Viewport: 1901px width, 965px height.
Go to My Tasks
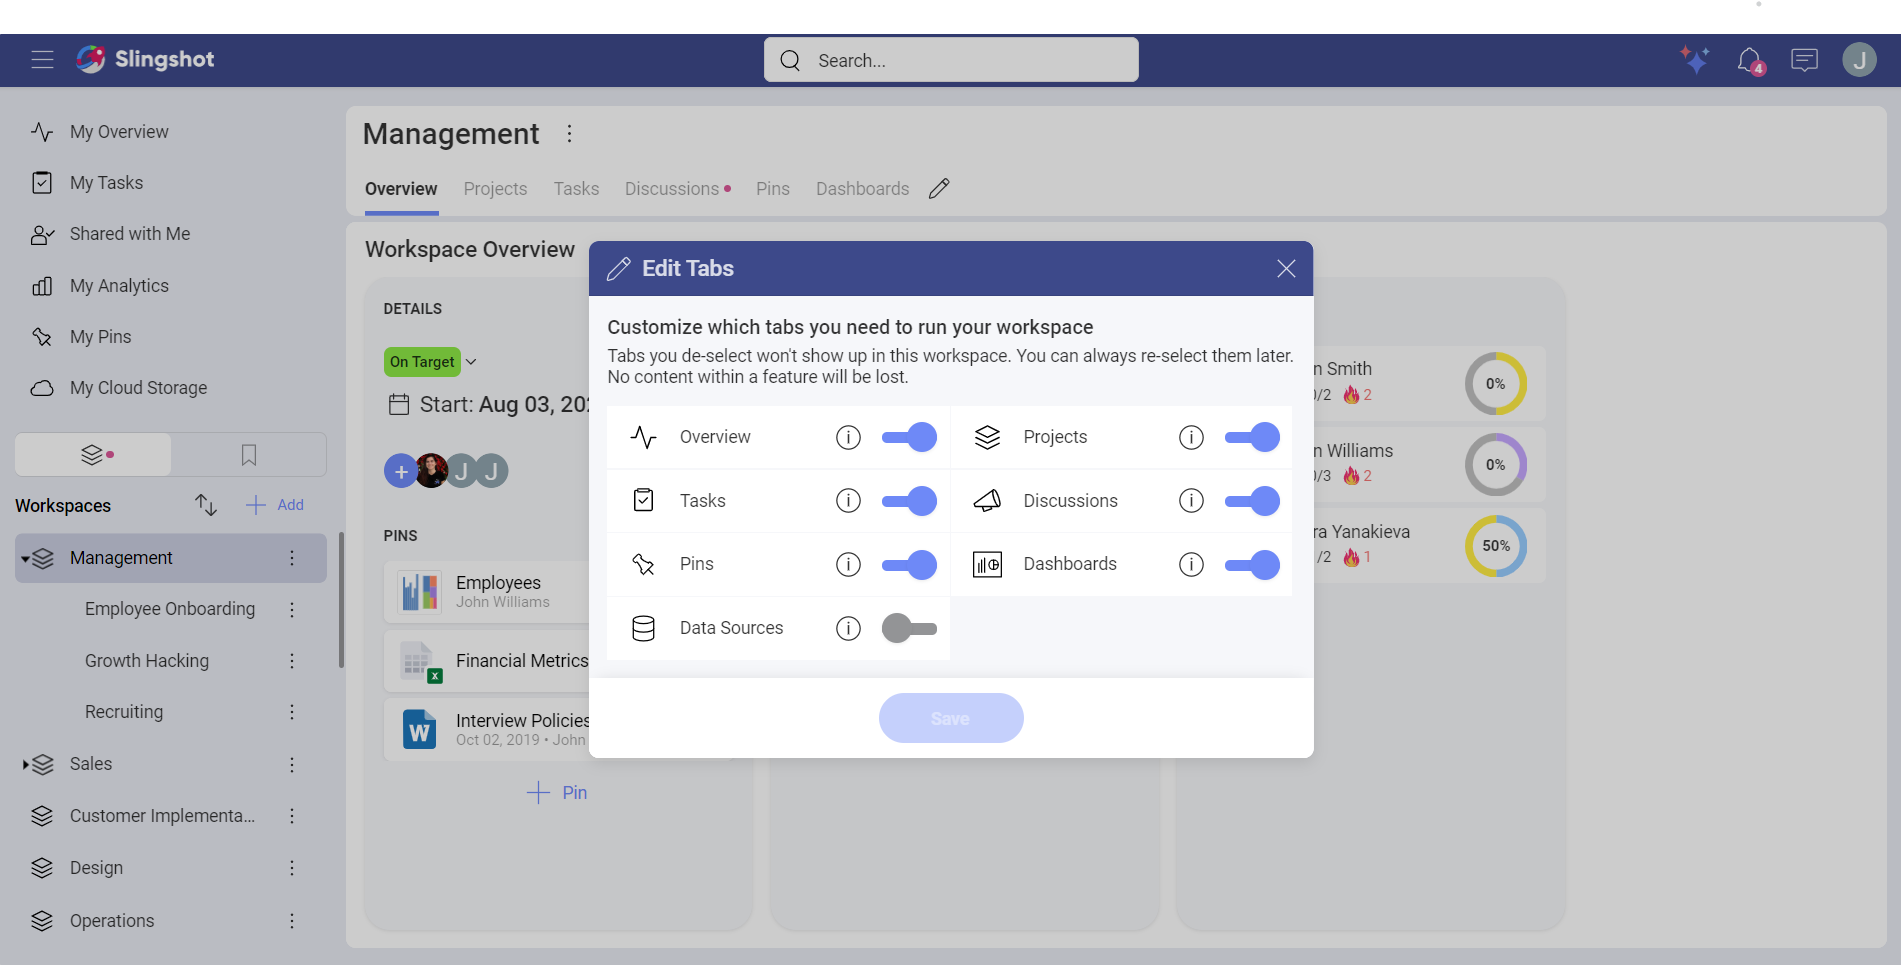106,183
